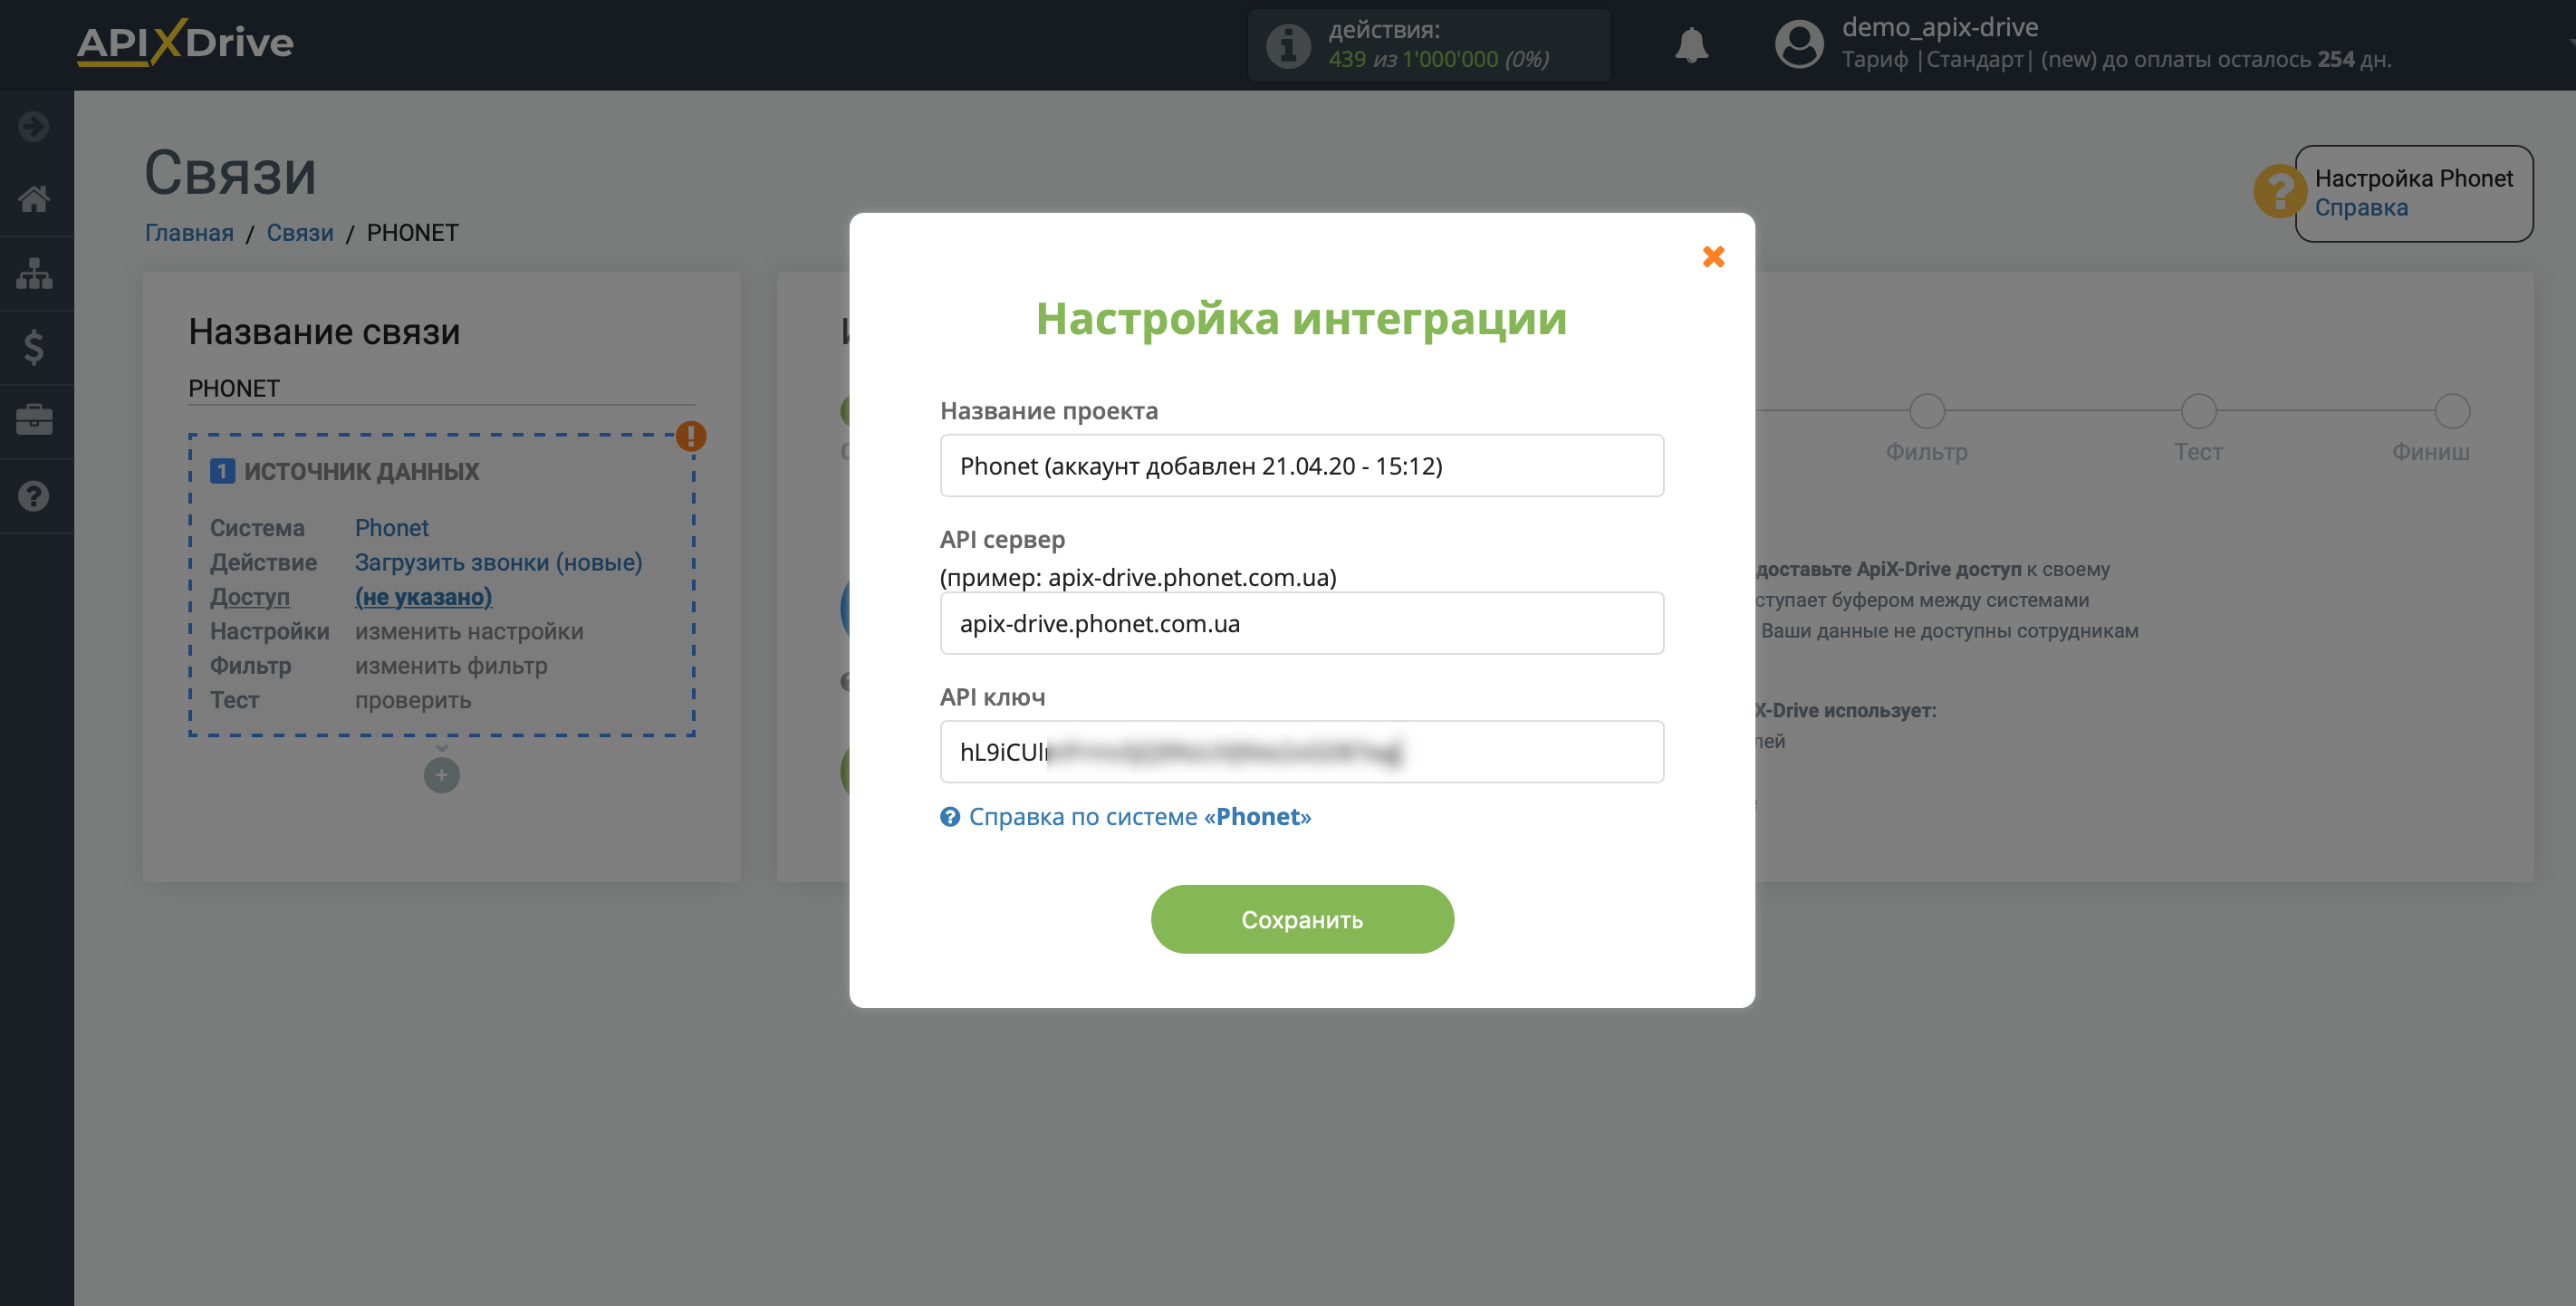This screenshot has width=2576, height=1306.
Task: Click проверить test text
Action: 413,700
